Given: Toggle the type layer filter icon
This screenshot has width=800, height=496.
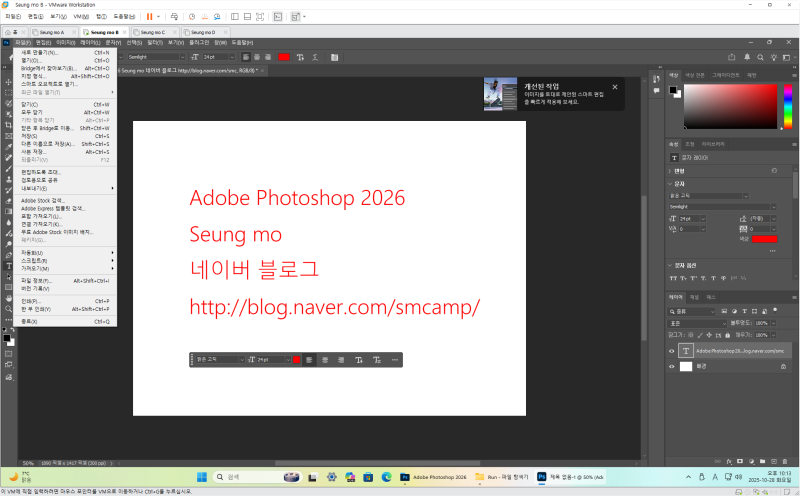Looking at the screenshot, I should 744,311.
